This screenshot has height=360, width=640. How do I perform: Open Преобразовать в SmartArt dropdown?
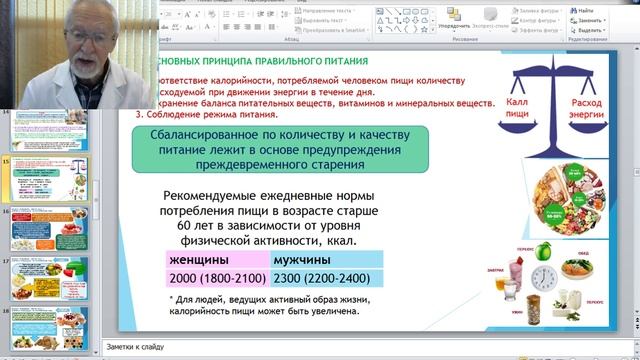331,30
